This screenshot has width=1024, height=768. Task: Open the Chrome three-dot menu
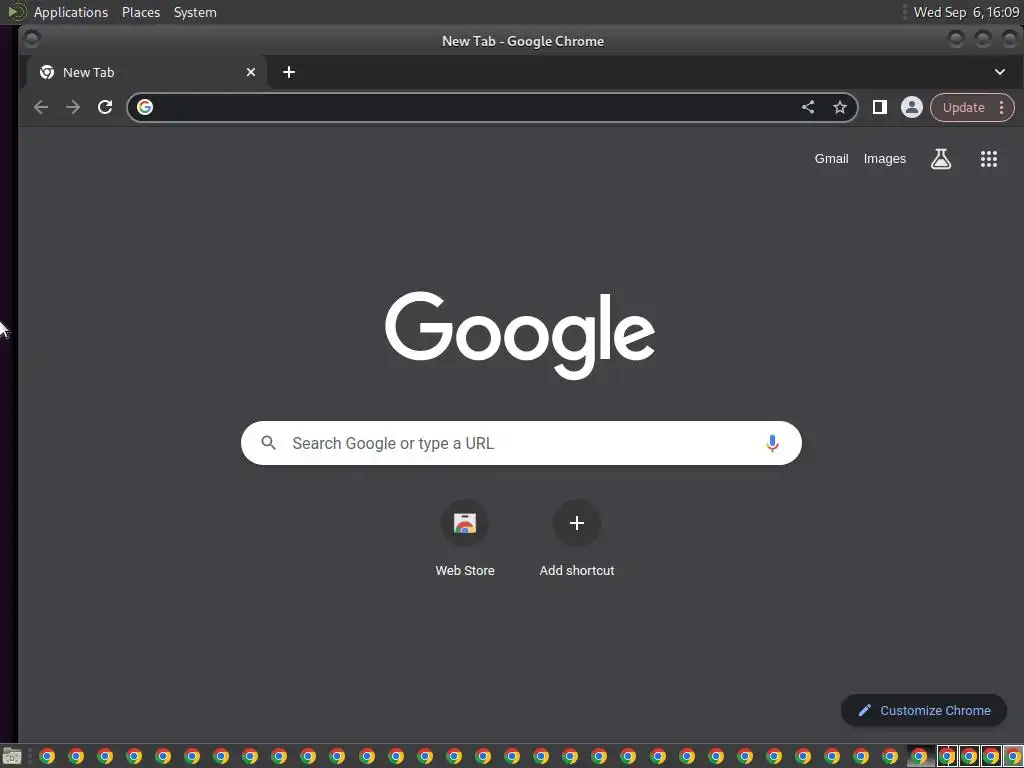coord(1001,108)
